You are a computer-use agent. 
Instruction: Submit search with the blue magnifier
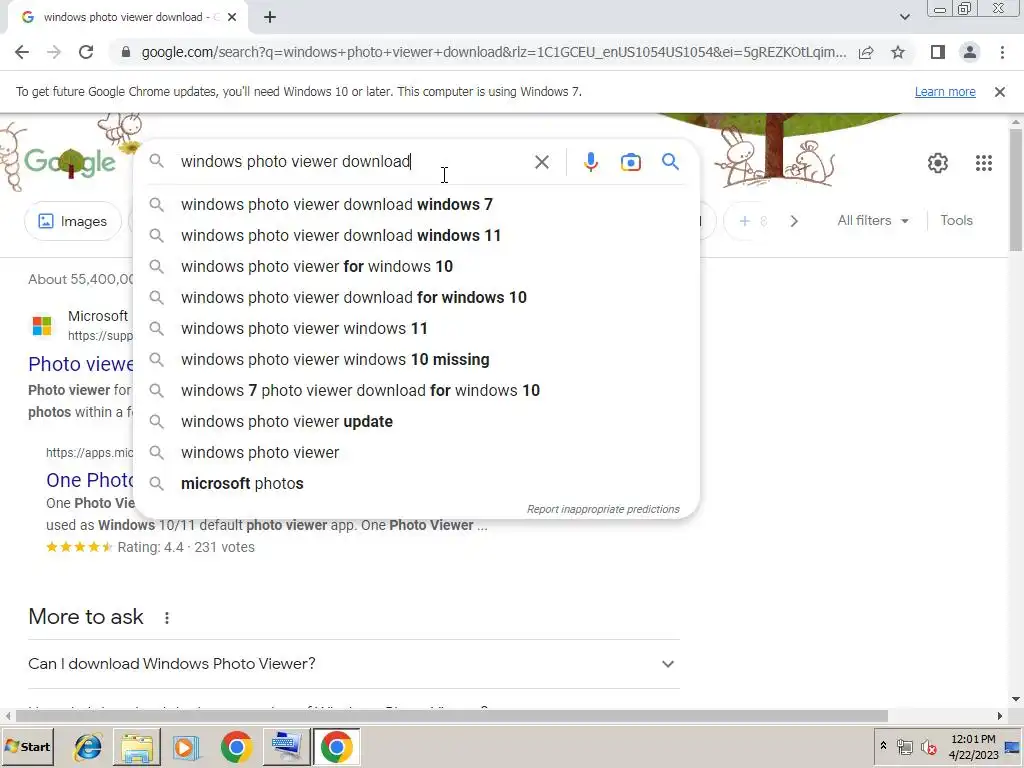670,161
